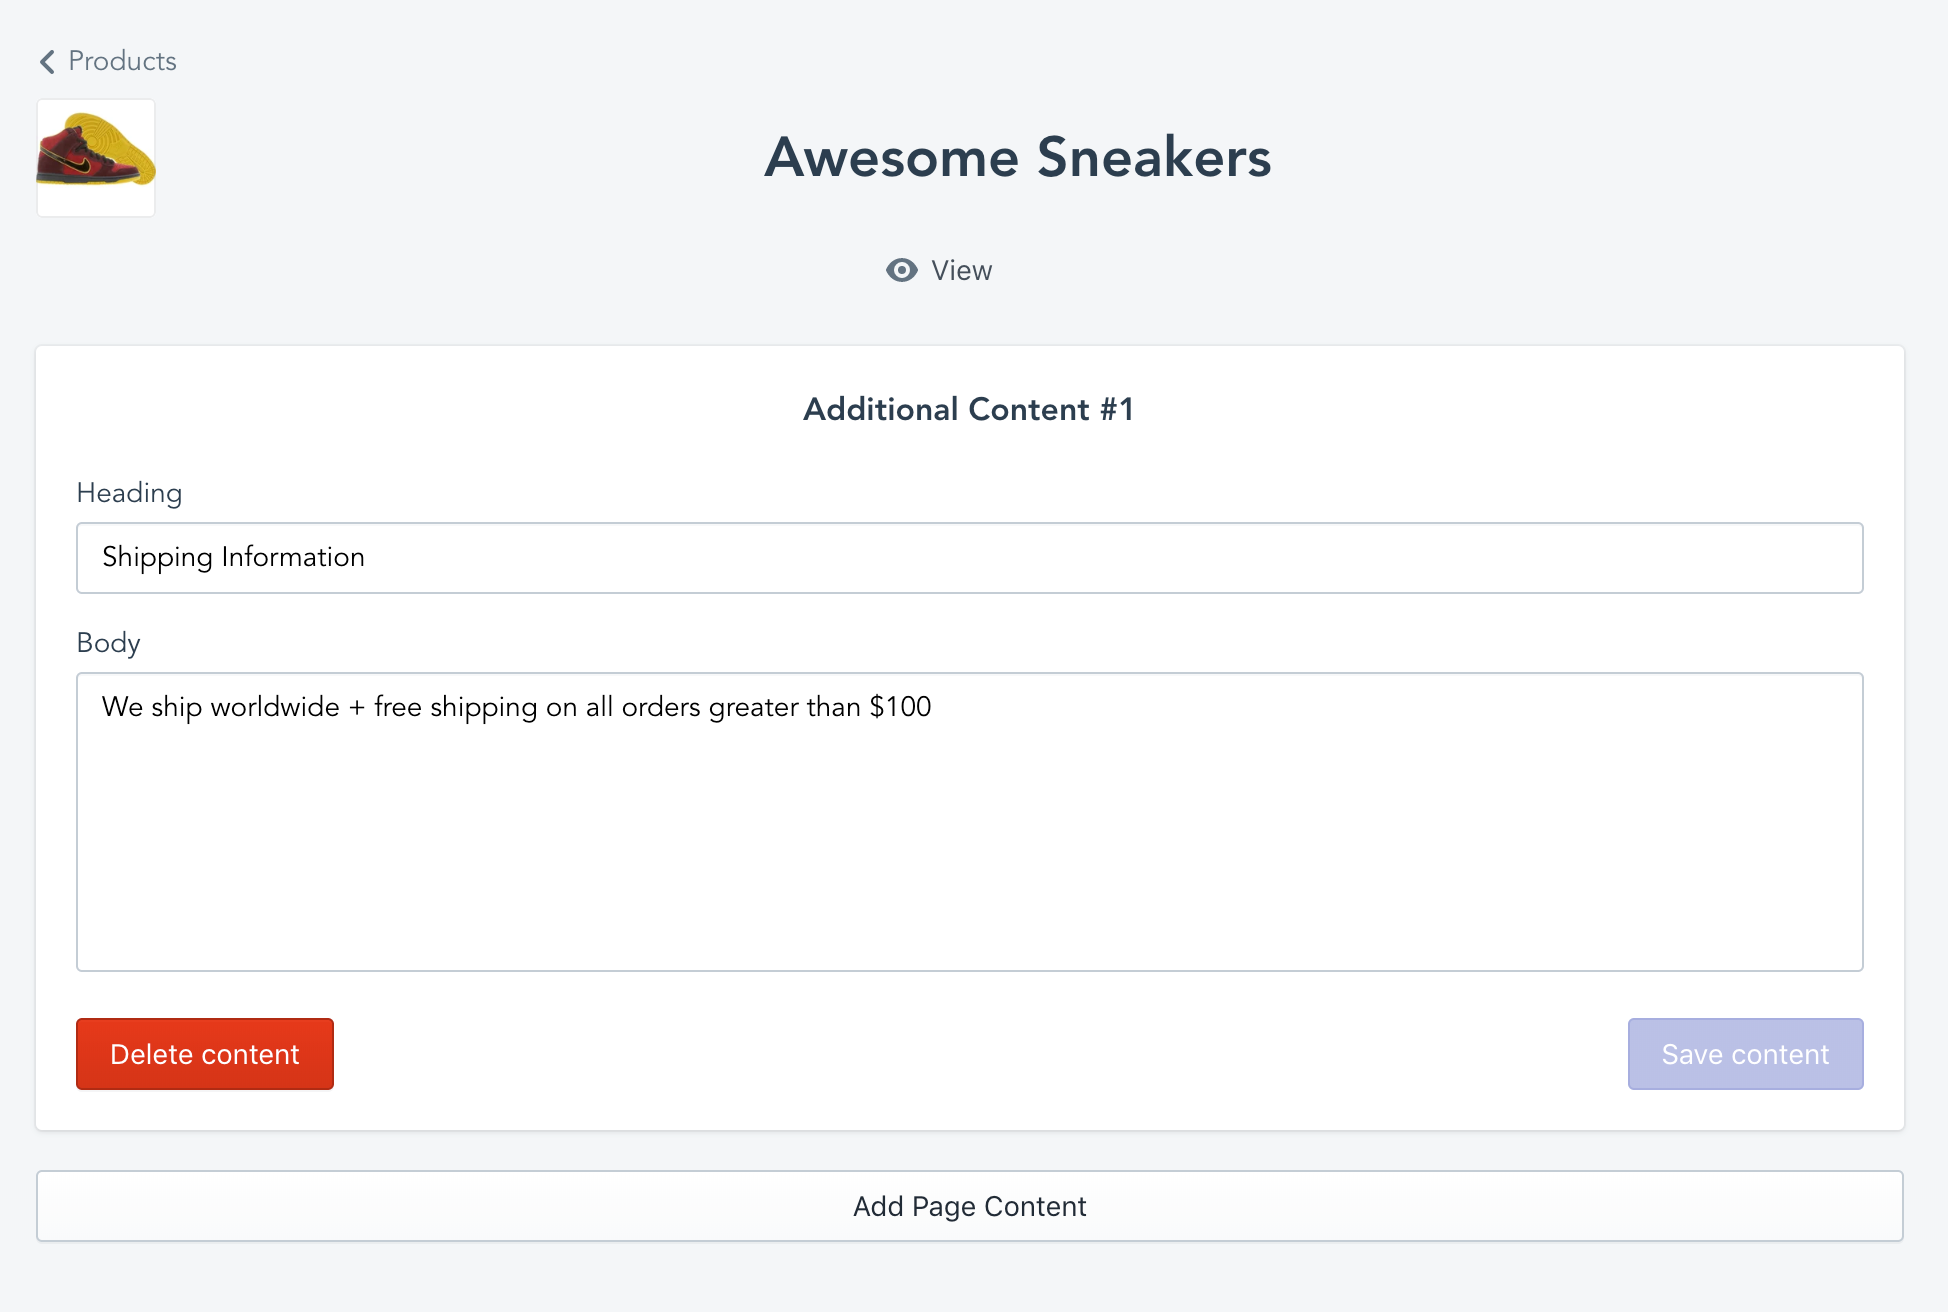Click the Body field label
1948x1312 pixels.
click(108, 643)
